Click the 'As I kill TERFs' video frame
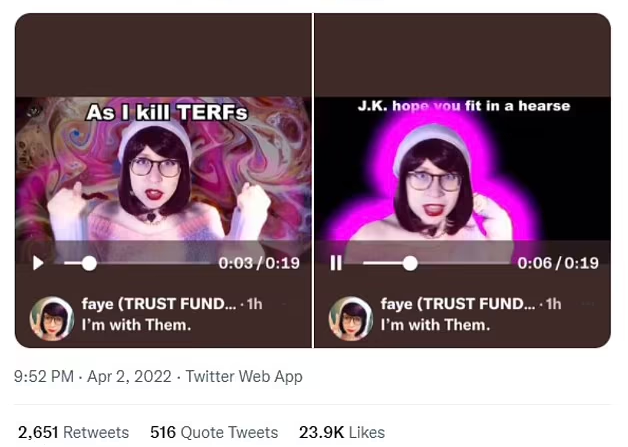 [x=163, y=168]
